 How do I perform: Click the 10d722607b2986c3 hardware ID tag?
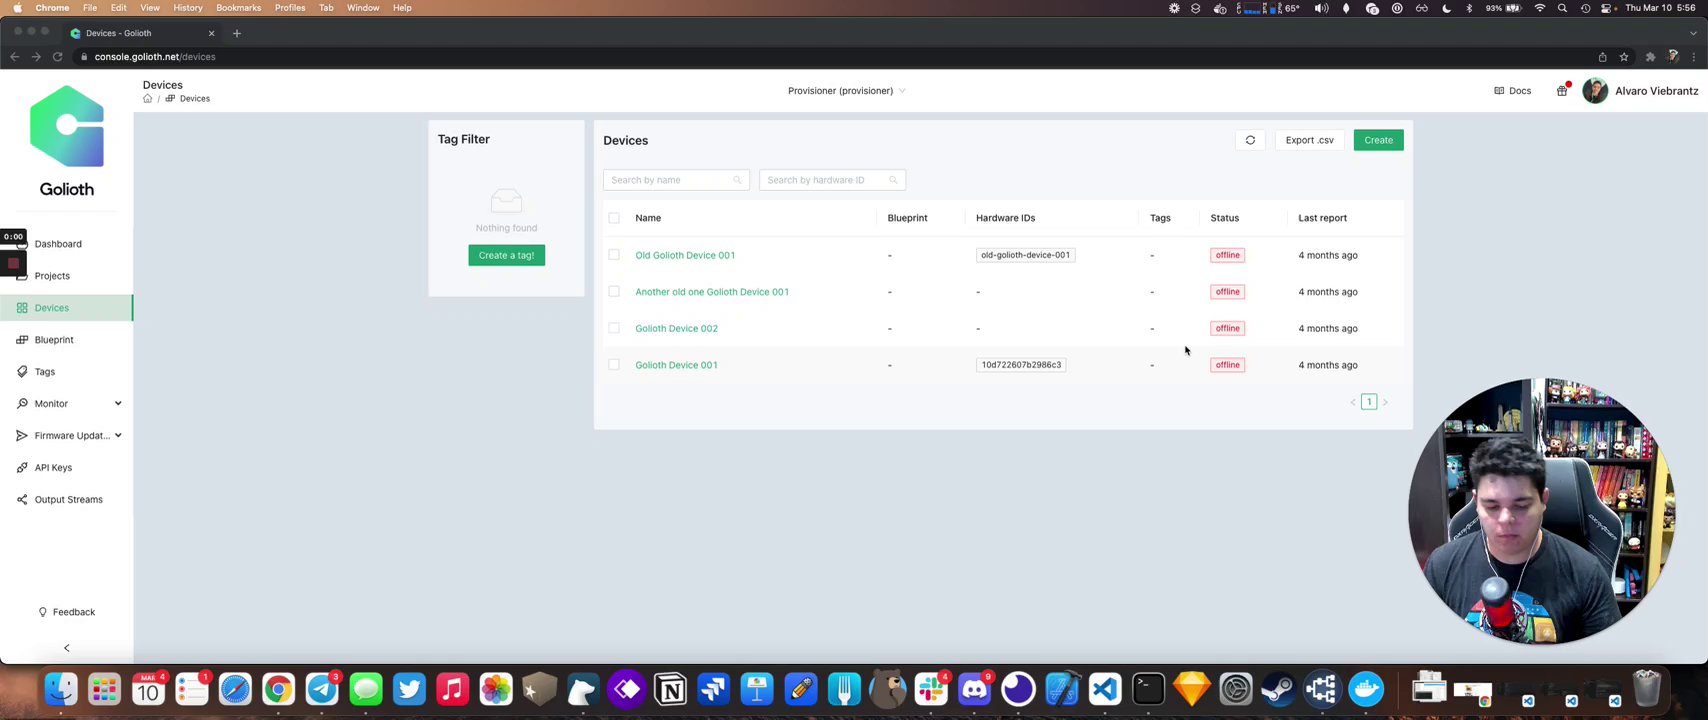tap(1021, 365)
